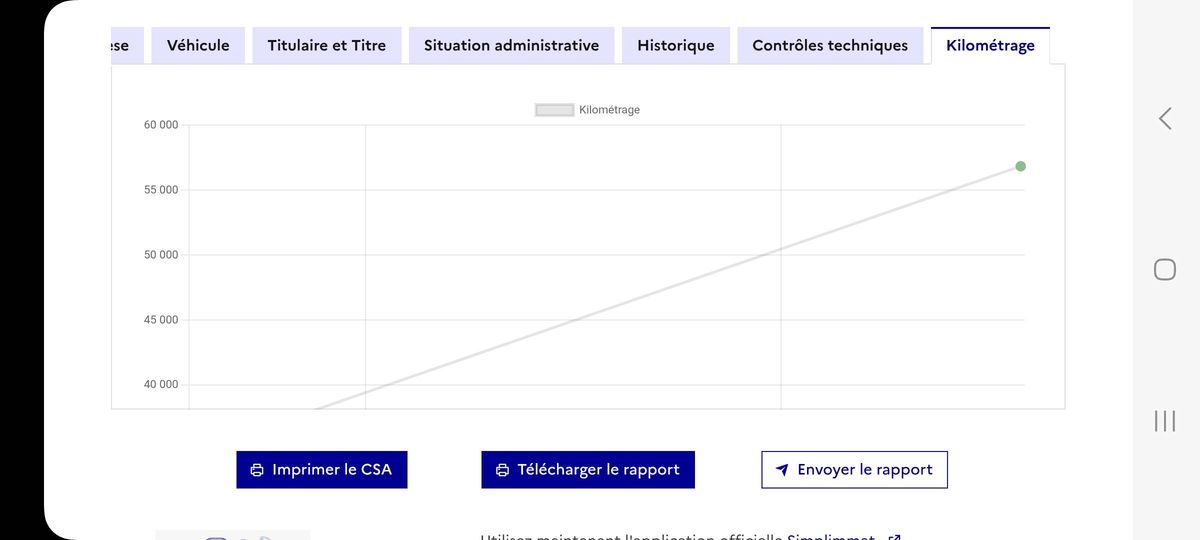Click Télécharger le rapport button
Screen dimensions: 1200x540
tap(588, 470)
